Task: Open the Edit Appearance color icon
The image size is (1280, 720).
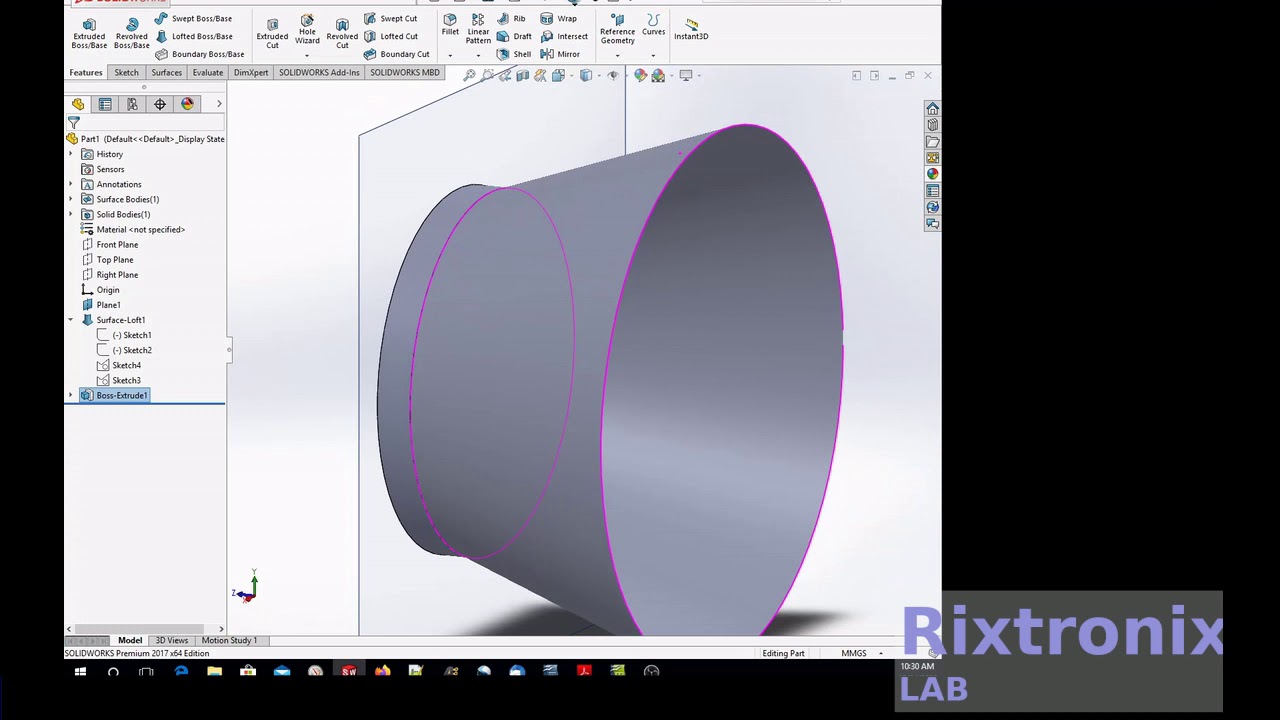Action: coord(640,75)
